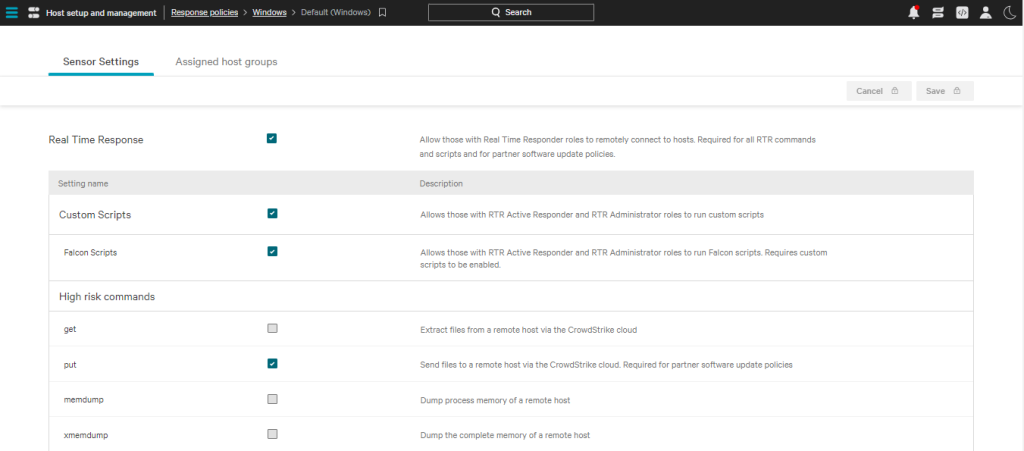Enable the xmemdump checkbox
Viewport: 1024px width, 451px height.
click(x=272, y=434)
